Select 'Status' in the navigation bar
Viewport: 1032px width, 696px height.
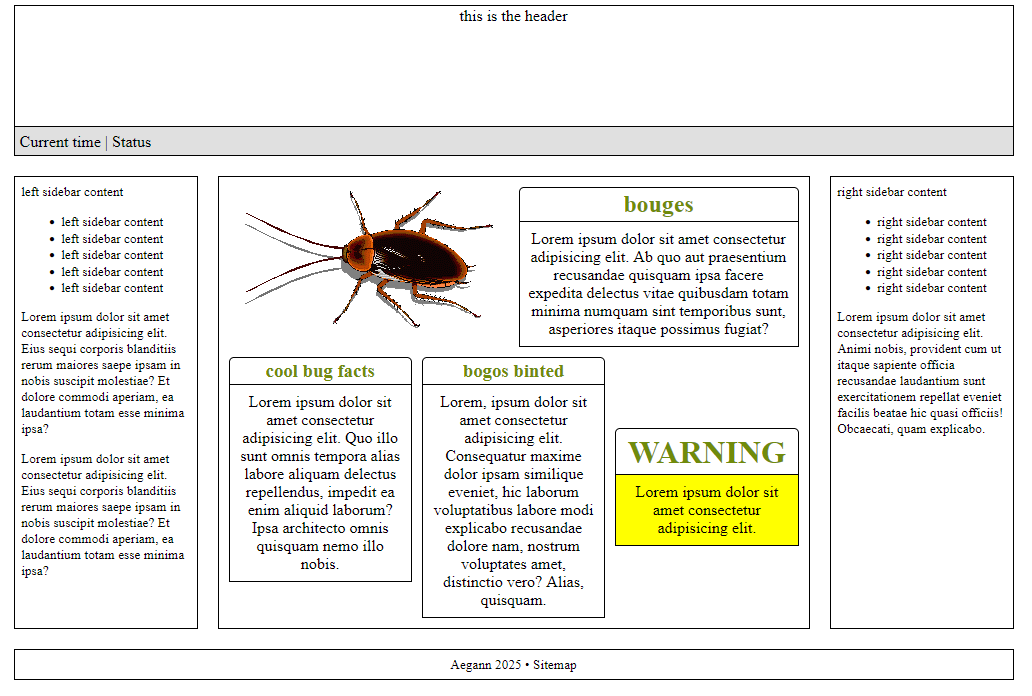(x=132, y=142)
